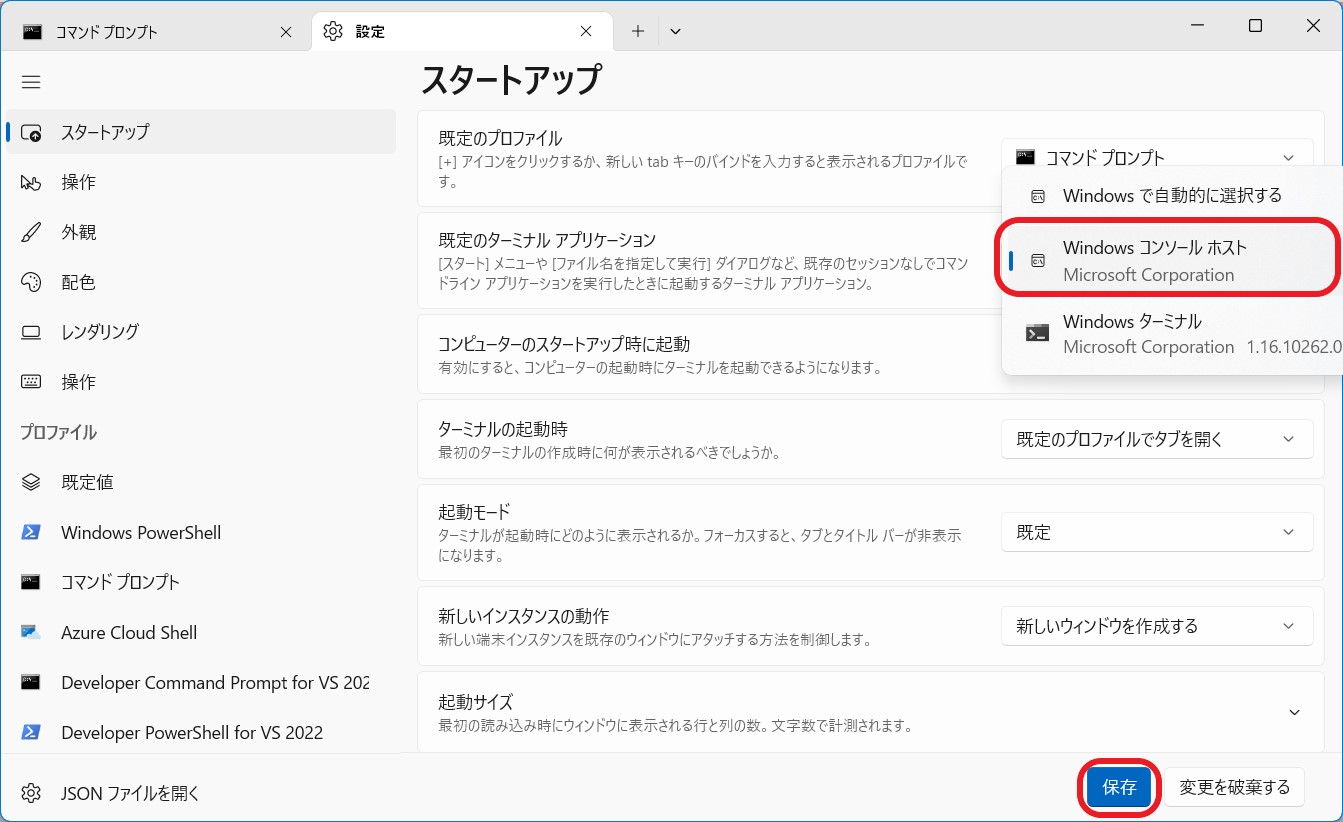Expand the ターミナルの起動時 dropdown
The image size is (1343, 822).
[x=1156, y=439]
